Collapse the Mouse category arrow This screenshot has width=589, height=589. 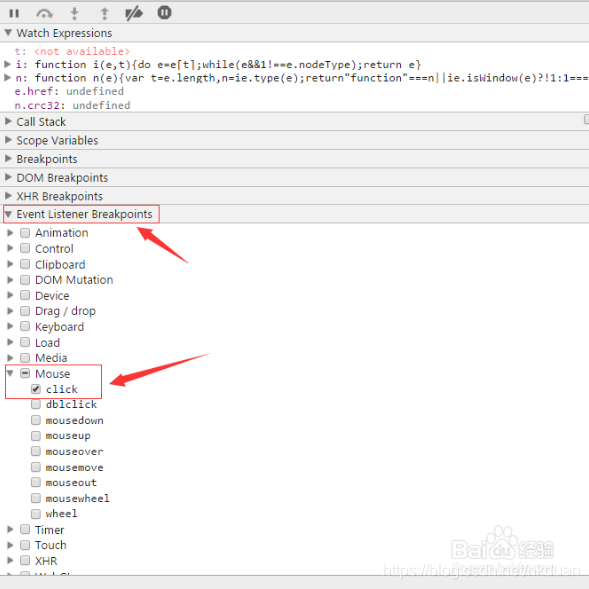click(11, 373)
